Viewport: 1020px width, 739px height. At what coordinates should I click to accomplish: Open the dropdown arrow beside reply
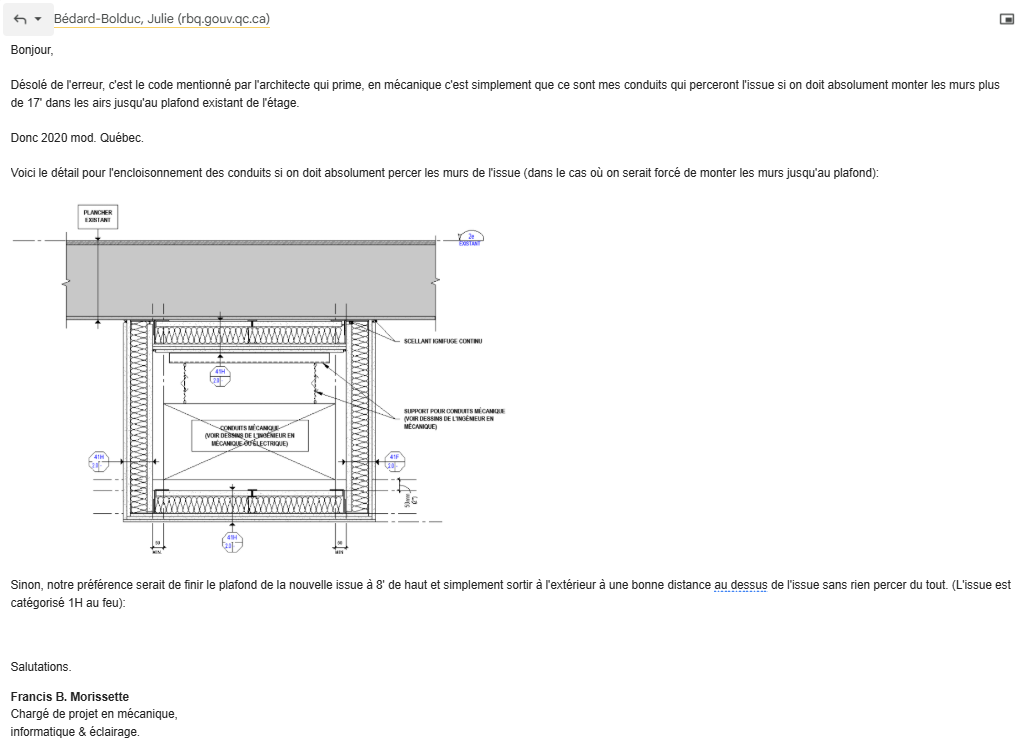pos(38,19)
